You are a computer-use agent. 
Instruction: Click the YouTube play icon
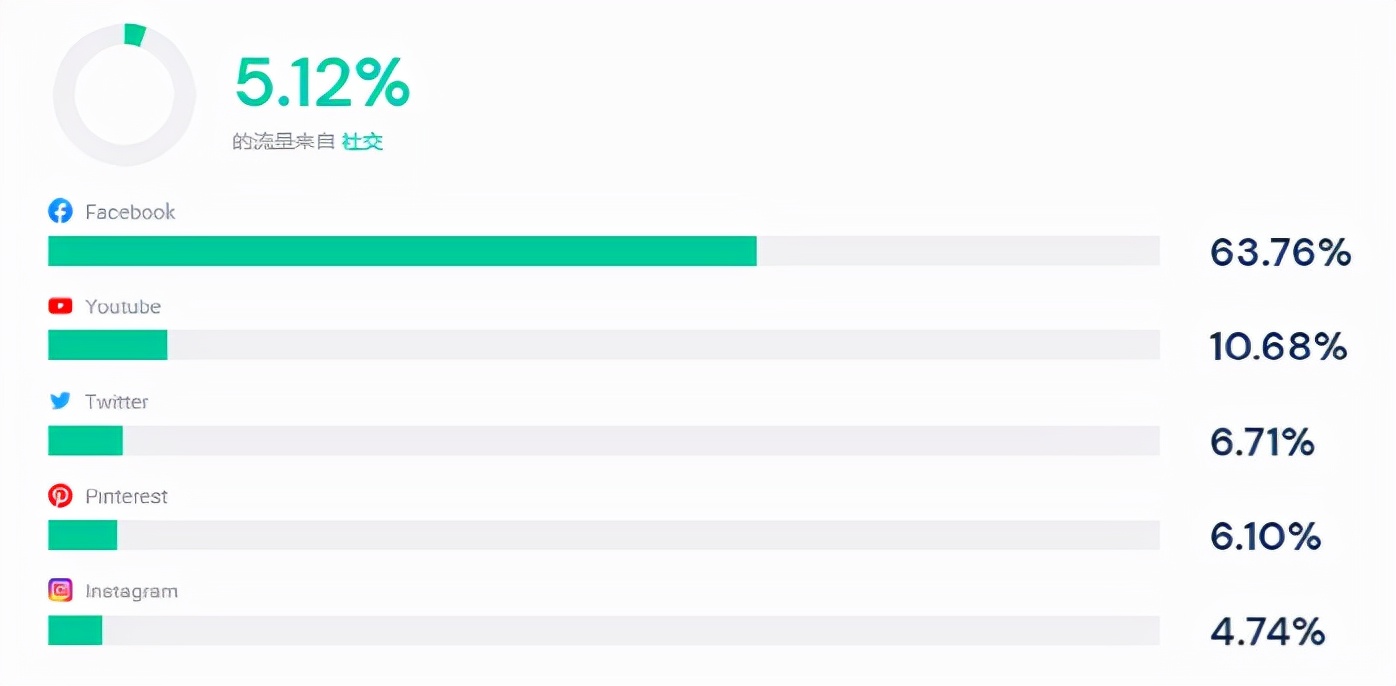point(61,307)
